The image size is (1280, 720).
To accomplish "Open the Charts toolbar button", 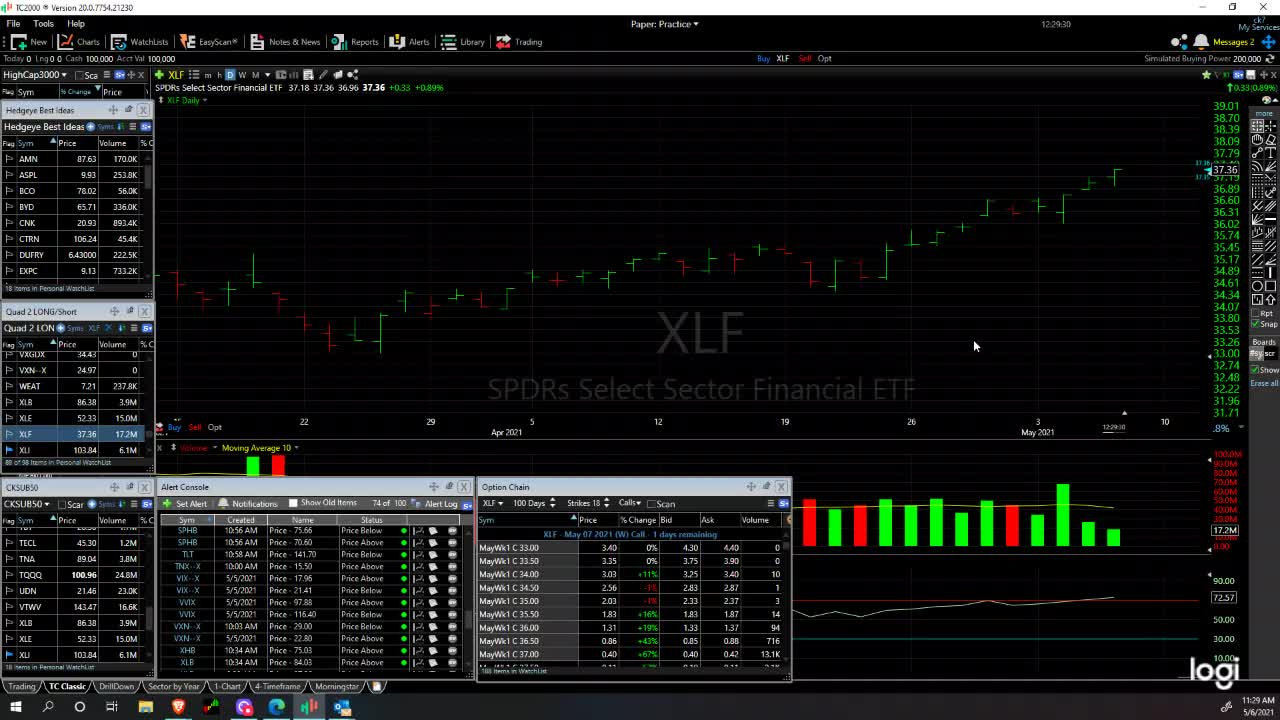I will click(79, 42).
